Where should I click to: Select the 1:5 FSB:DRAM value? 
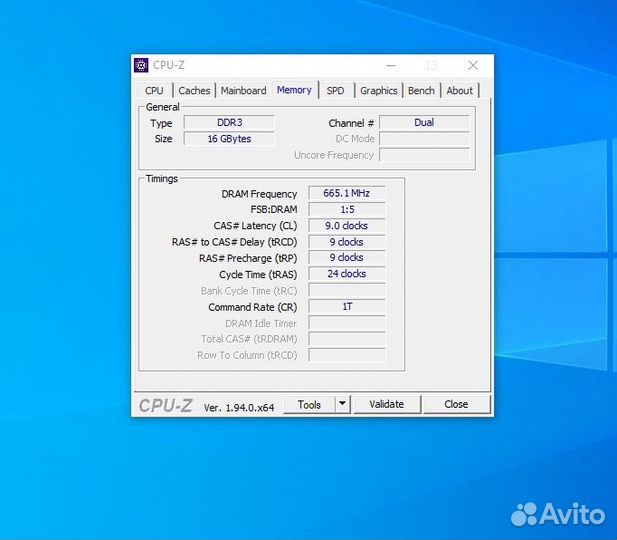[347, 209]
